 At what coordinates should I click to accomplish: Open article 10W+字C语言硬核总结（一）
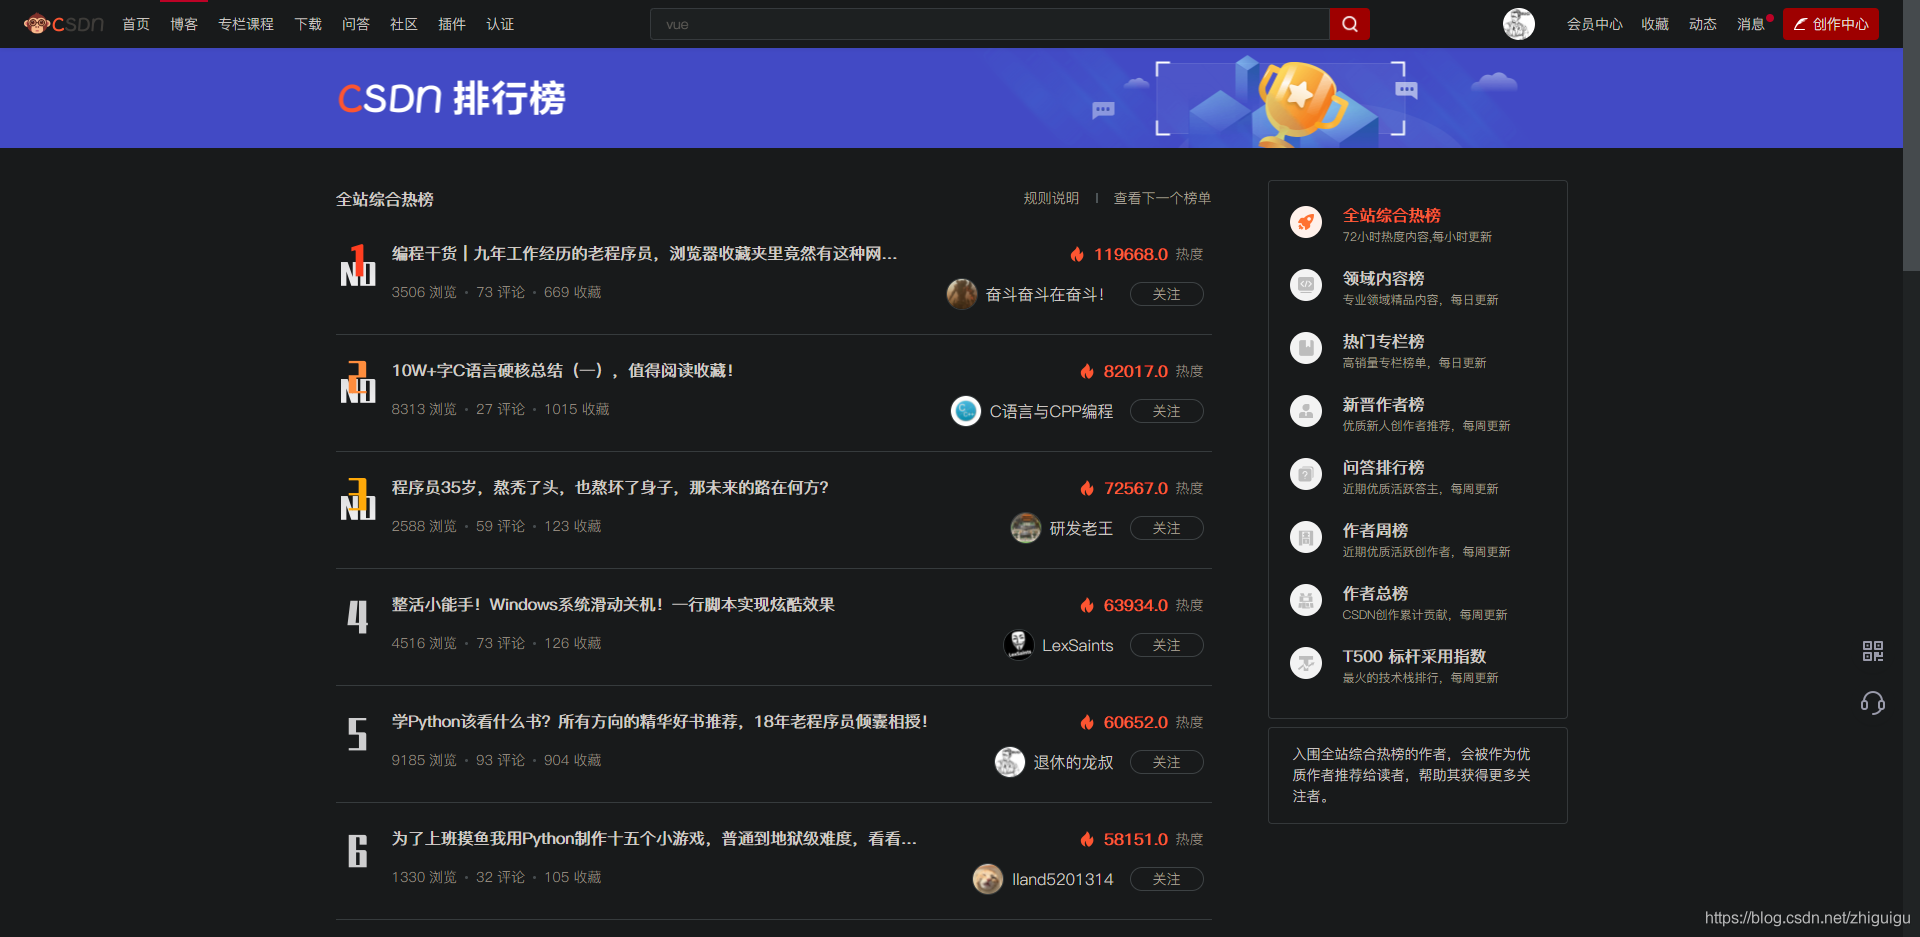[x=562, y=371]
